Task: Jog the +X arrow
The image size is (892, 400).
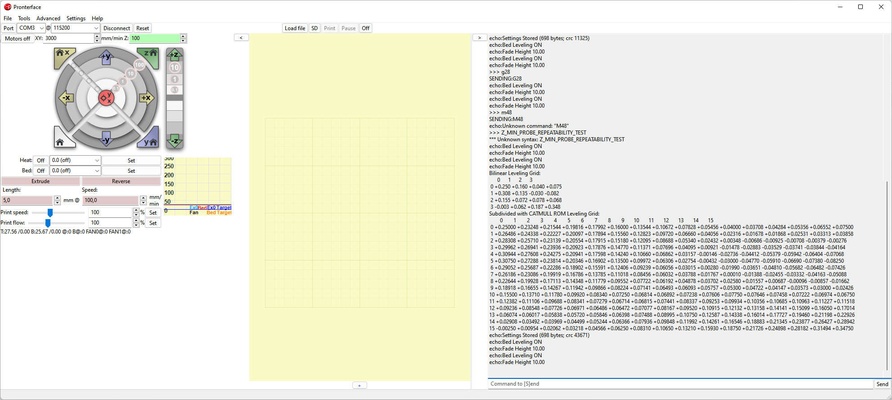Action: click(x=147, y=98)
